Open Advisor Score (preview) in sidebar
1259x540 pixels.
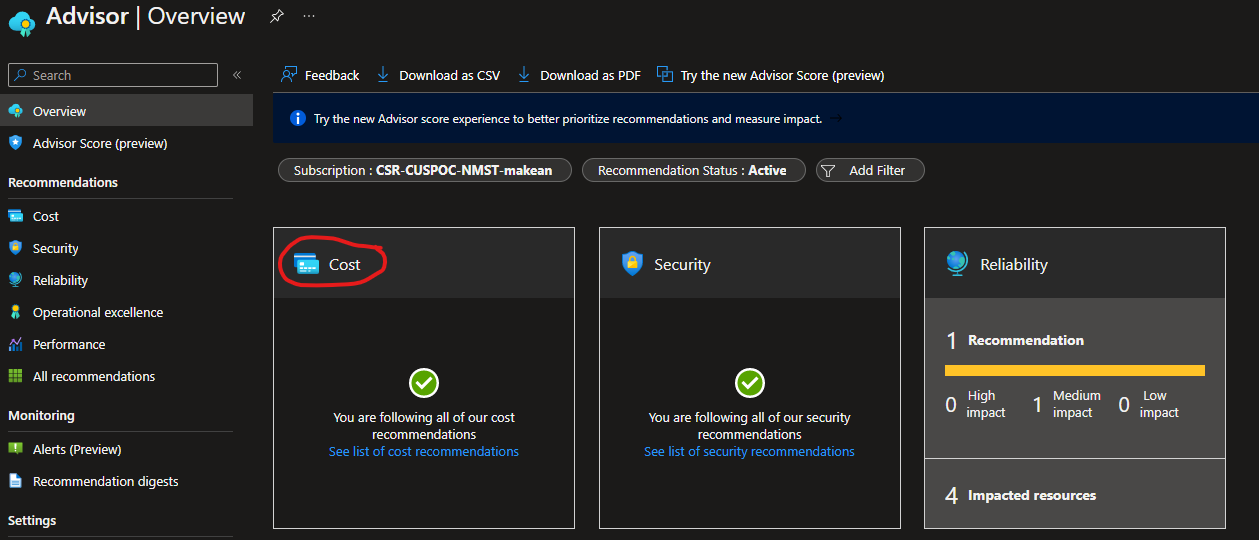[x=99, y=143]
